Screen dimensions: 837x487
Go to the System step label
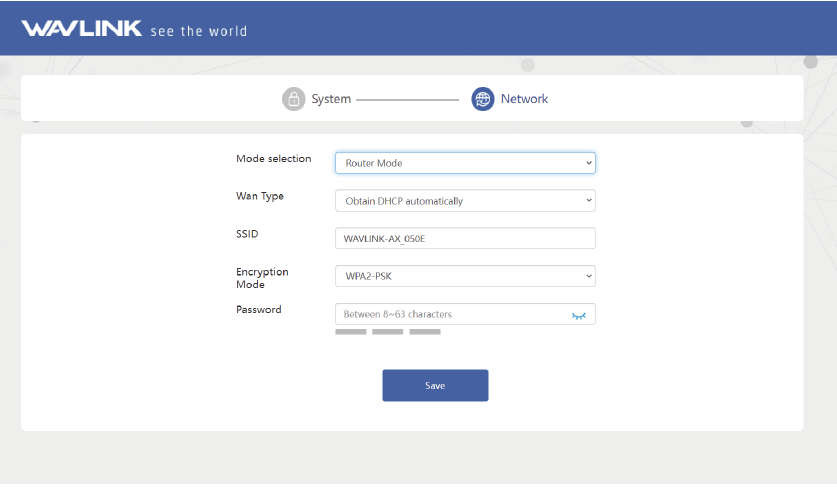(x=331, y=99)
